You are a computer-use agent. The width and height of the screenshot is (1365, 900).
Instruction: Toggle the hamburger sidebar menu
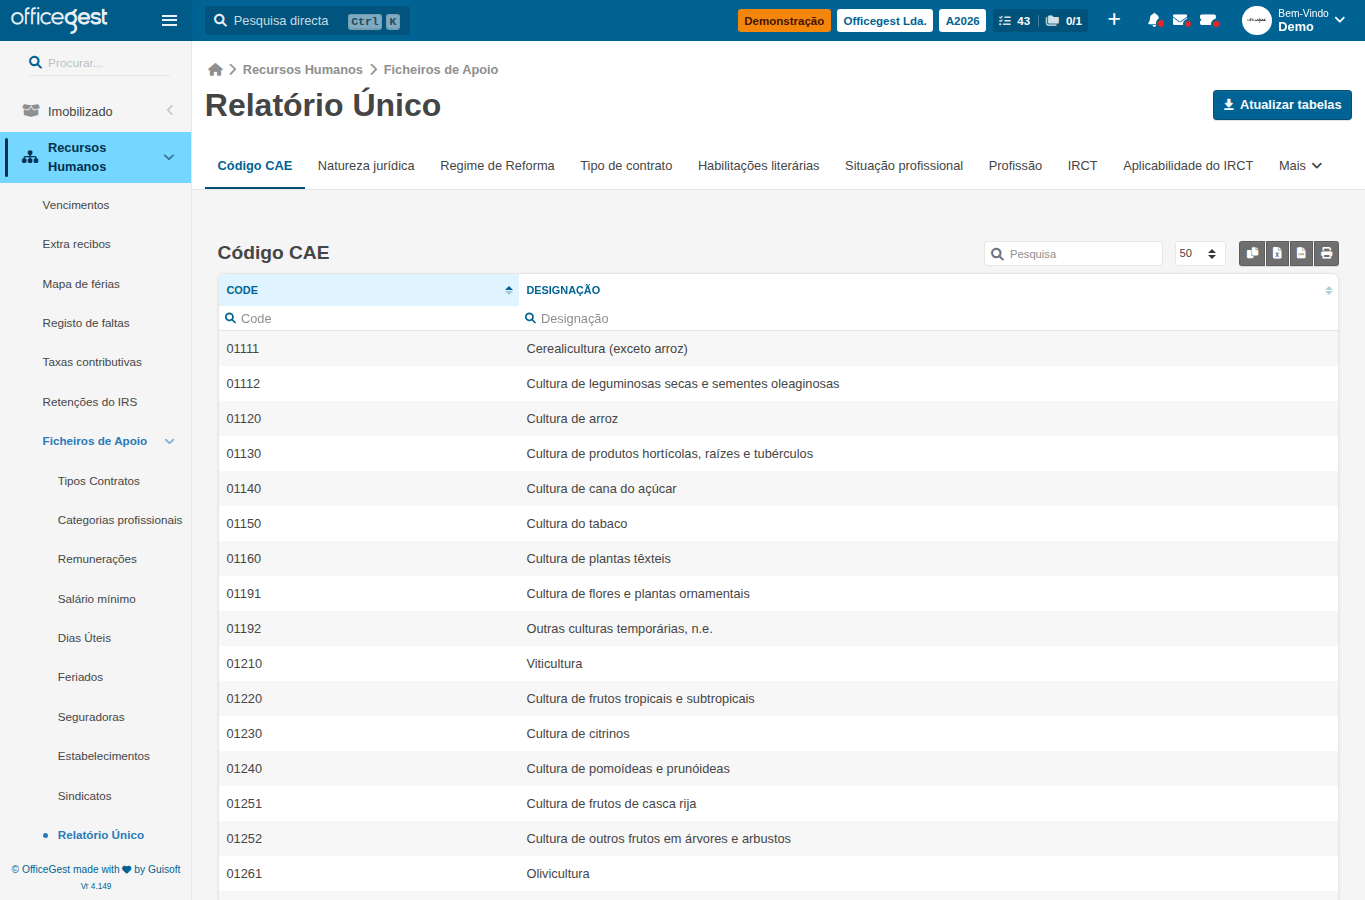click(169, 20)
